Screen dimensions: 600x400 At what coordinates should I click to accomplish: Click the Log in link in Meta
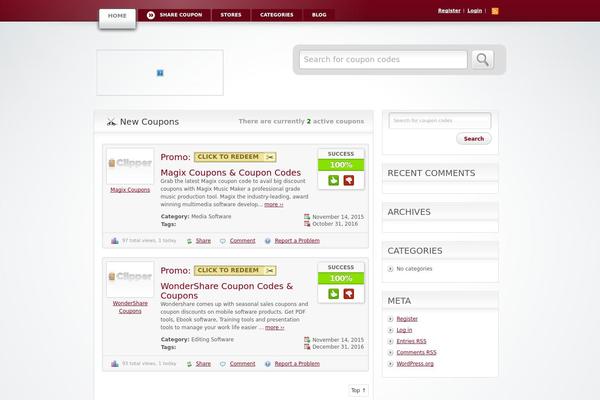click(x=404, y=330)
